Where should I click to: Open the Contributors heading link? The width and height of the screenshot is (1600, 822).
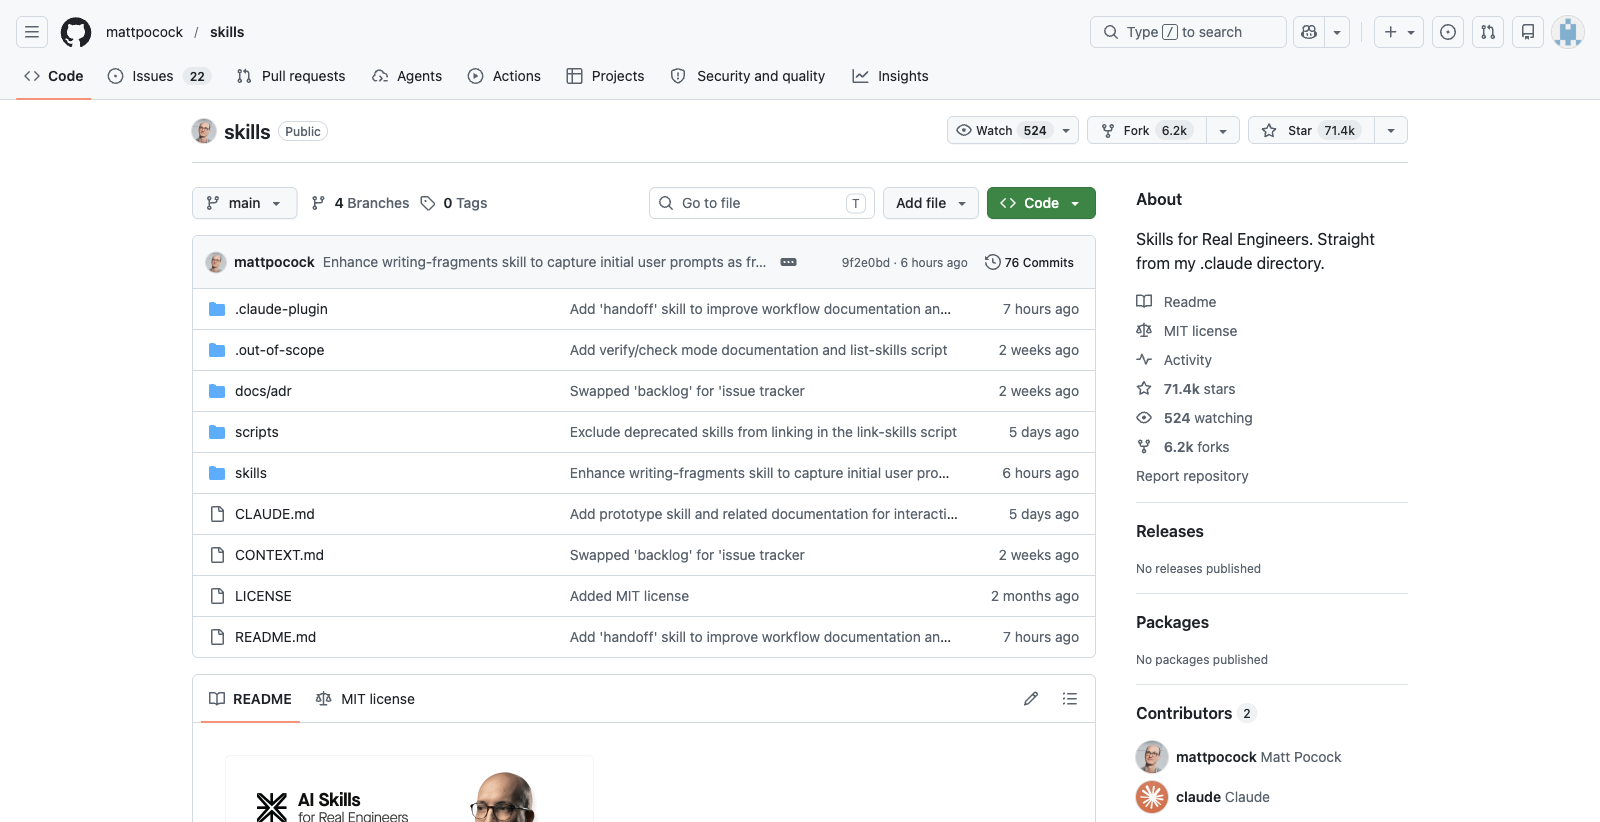click(x=1196, y=713)
